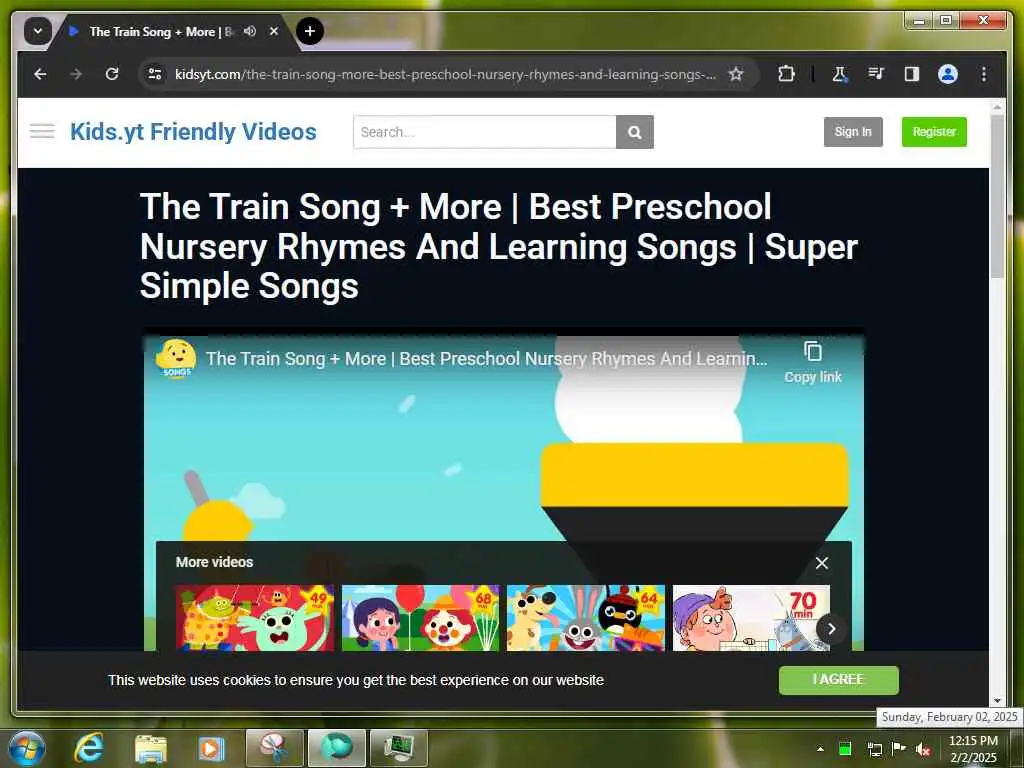The image size is (1024, 768).
Task: Bookmark this page with the star icon
Action: click(736, 74)
